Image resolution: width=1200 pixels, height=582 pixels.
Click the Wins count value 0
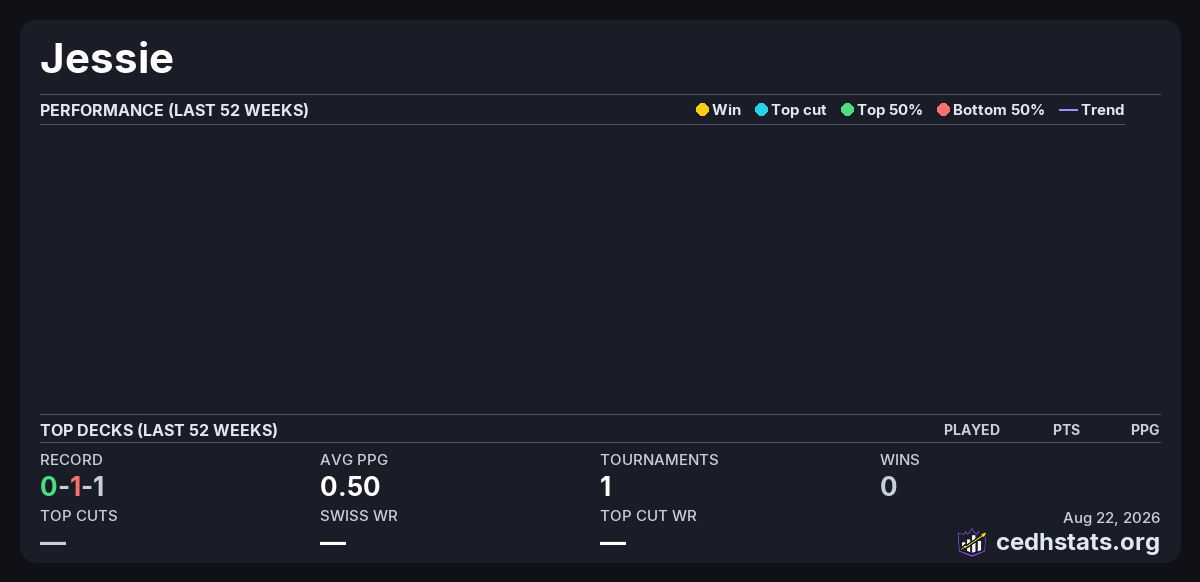[888, 487]
